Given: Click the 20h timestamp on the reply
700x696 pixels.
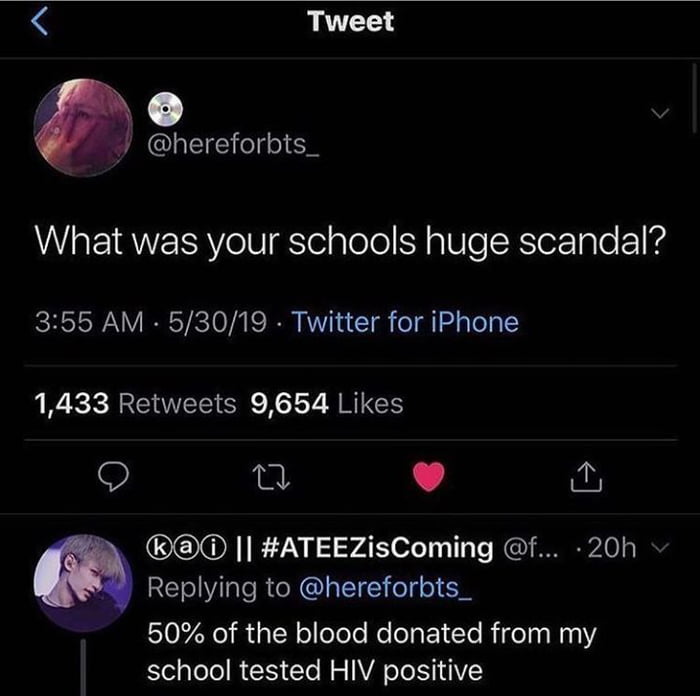Looking at the screenshot, I should click(611, 547).
